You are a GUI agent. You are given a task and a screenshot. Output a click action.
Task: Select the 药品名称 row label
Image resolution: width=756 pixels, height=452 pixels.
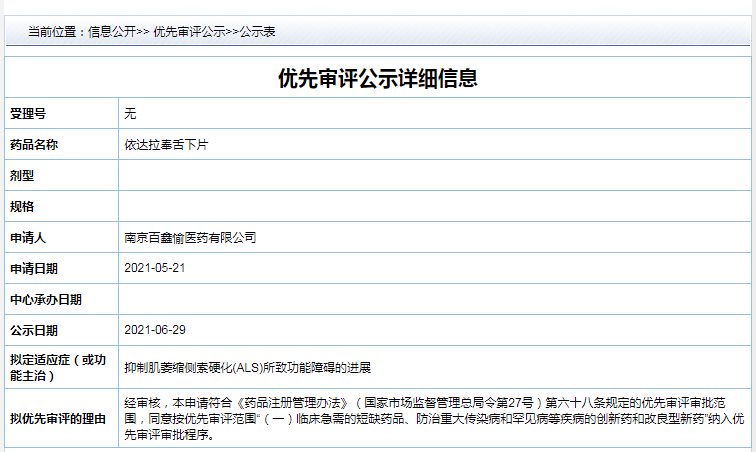pyautogui.click(x=34, y=145)
